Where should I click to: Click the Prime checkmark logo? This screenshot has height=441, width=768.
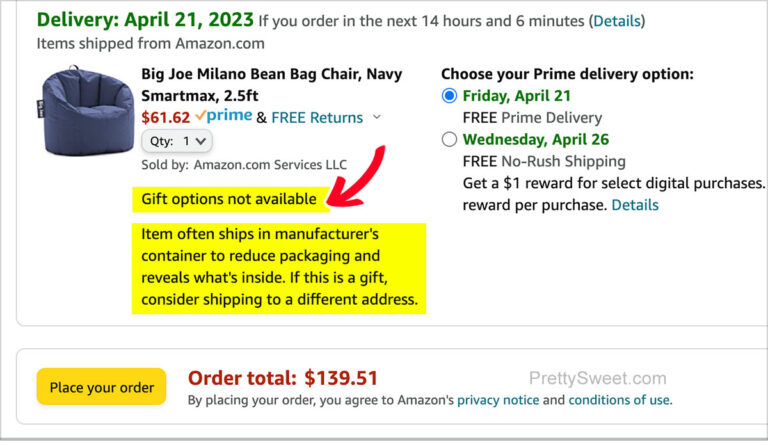223,117
